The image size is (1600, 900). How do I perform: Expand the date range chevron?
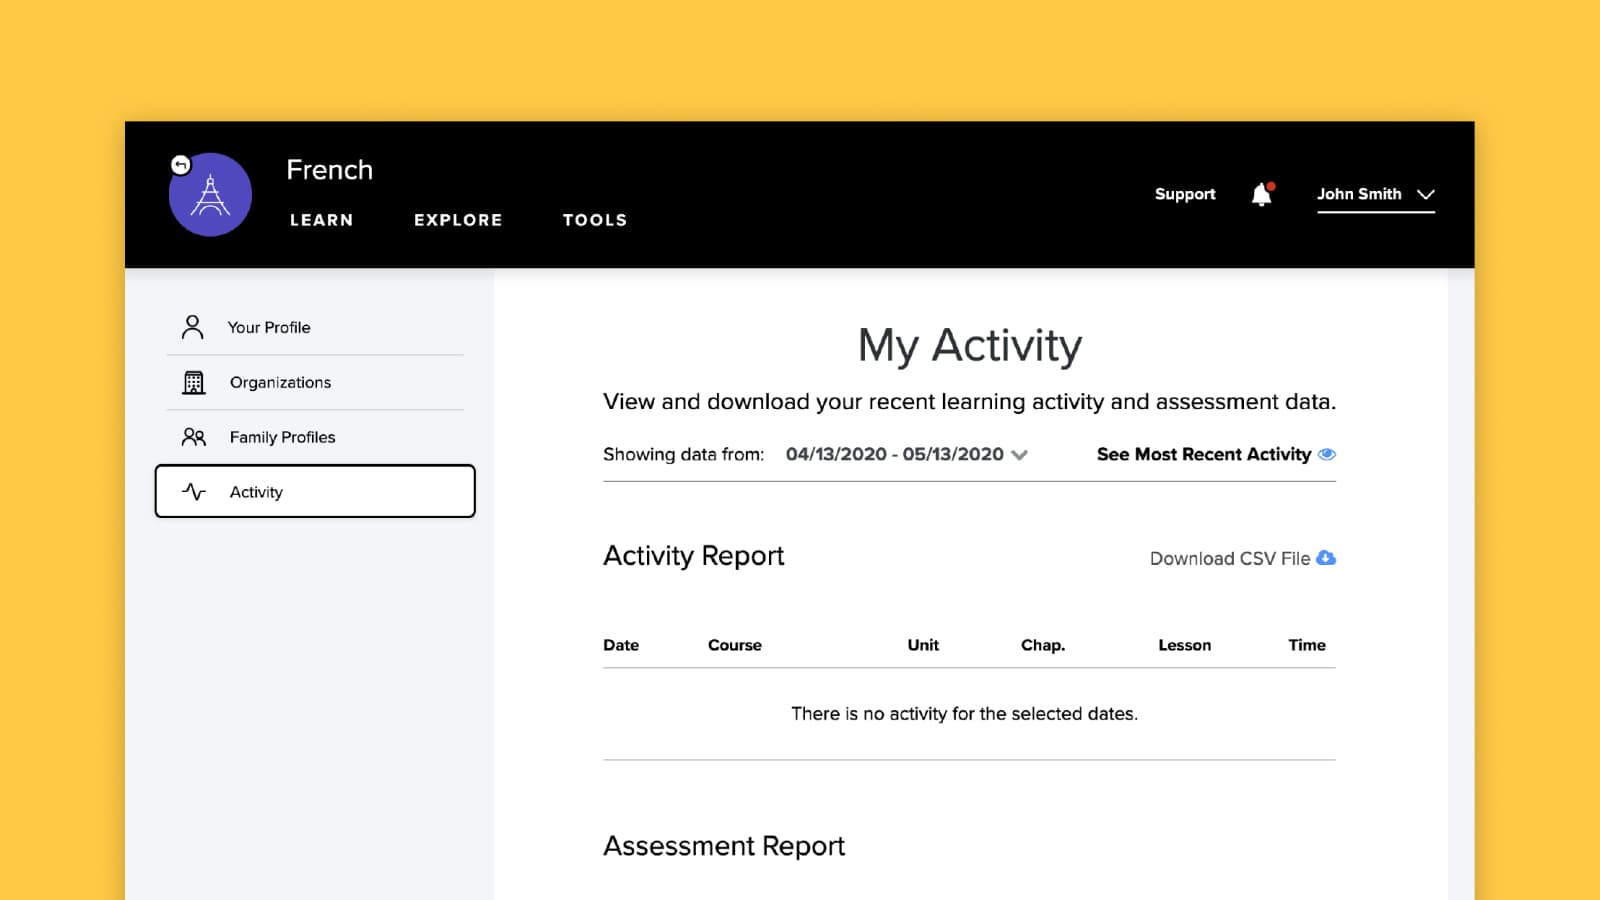point(1020,455)
